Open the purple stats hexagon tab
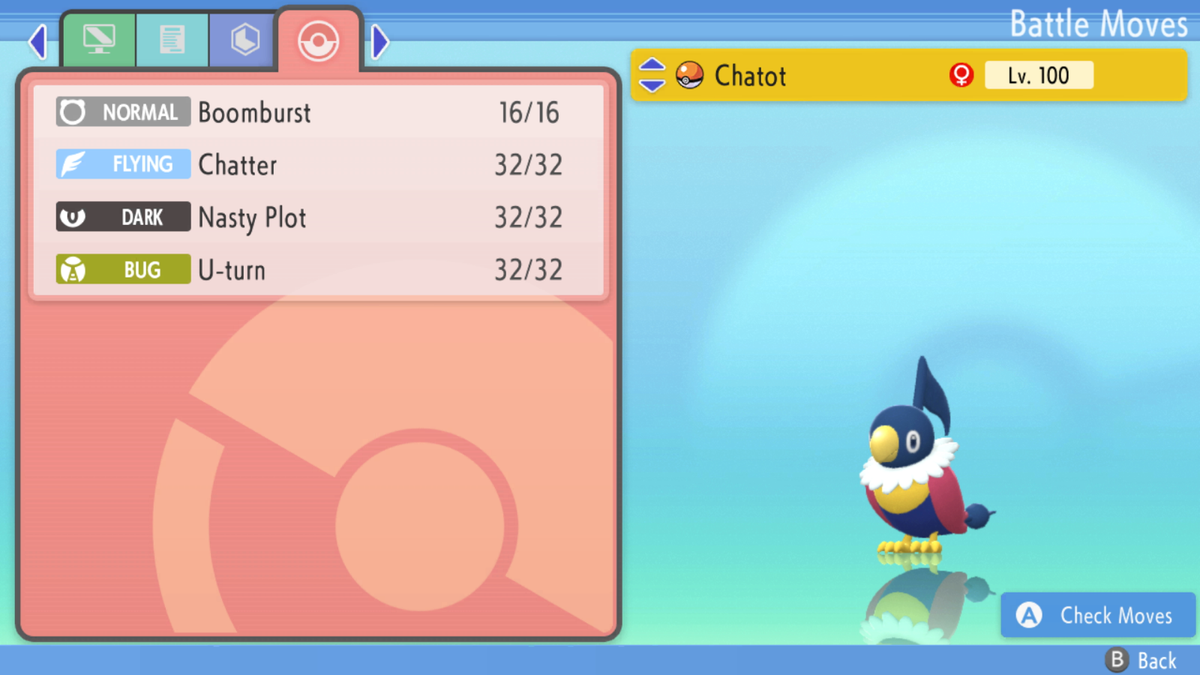Viewport: 1200px width, 675px height. tap(245, 40)
